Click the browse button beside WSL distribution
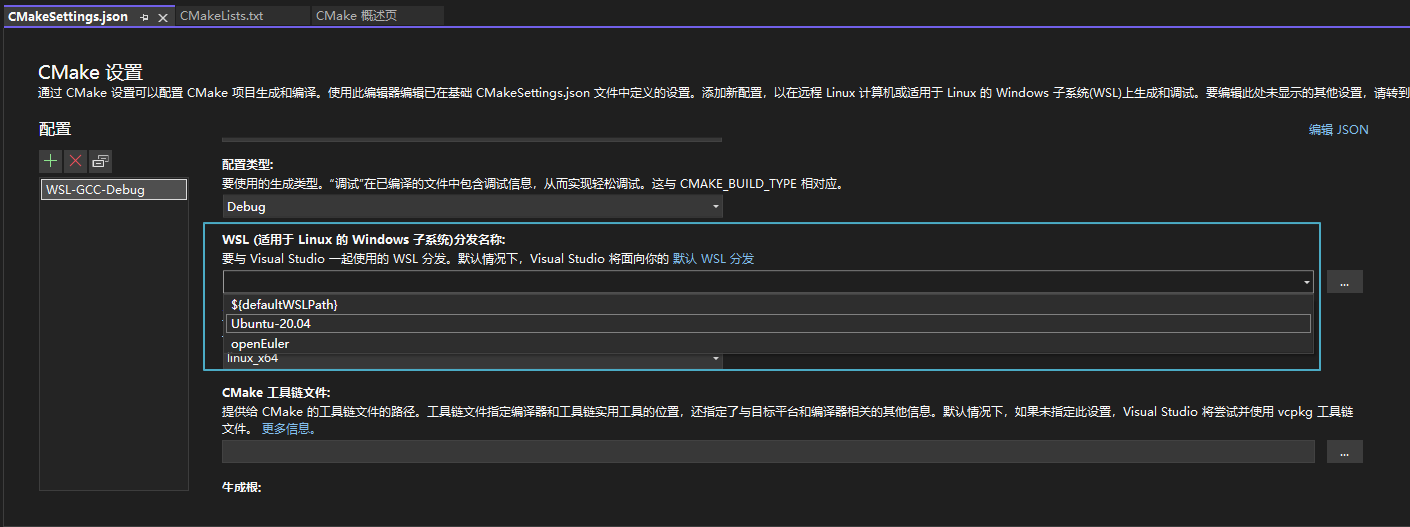 point(1345,282)
